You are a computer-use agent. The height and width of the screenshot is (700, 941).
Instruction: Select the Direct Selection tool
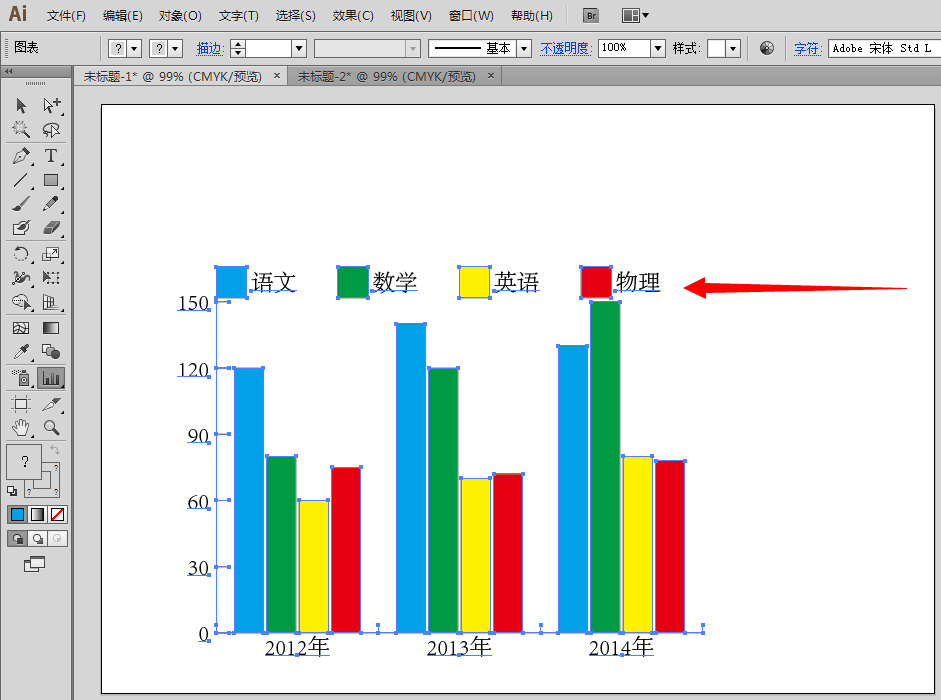52,106
